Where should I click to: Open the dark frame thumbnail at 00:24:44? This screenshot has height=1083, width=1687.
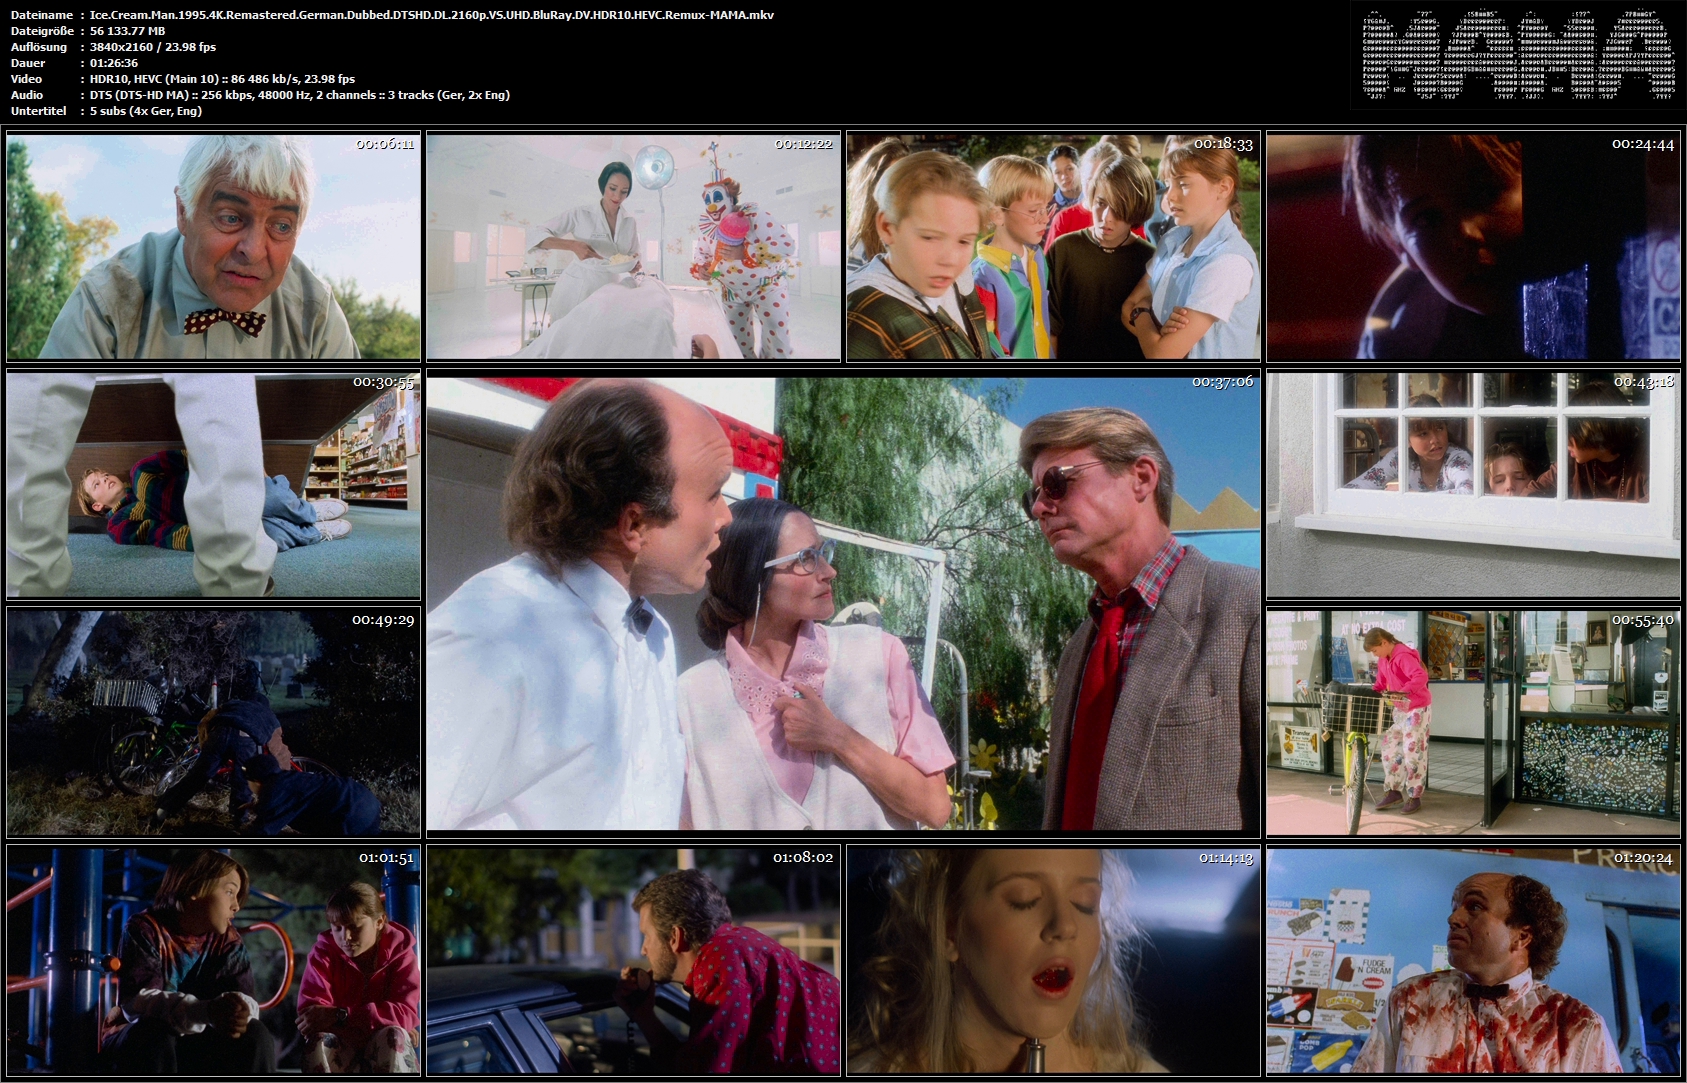pos(1473,246)
